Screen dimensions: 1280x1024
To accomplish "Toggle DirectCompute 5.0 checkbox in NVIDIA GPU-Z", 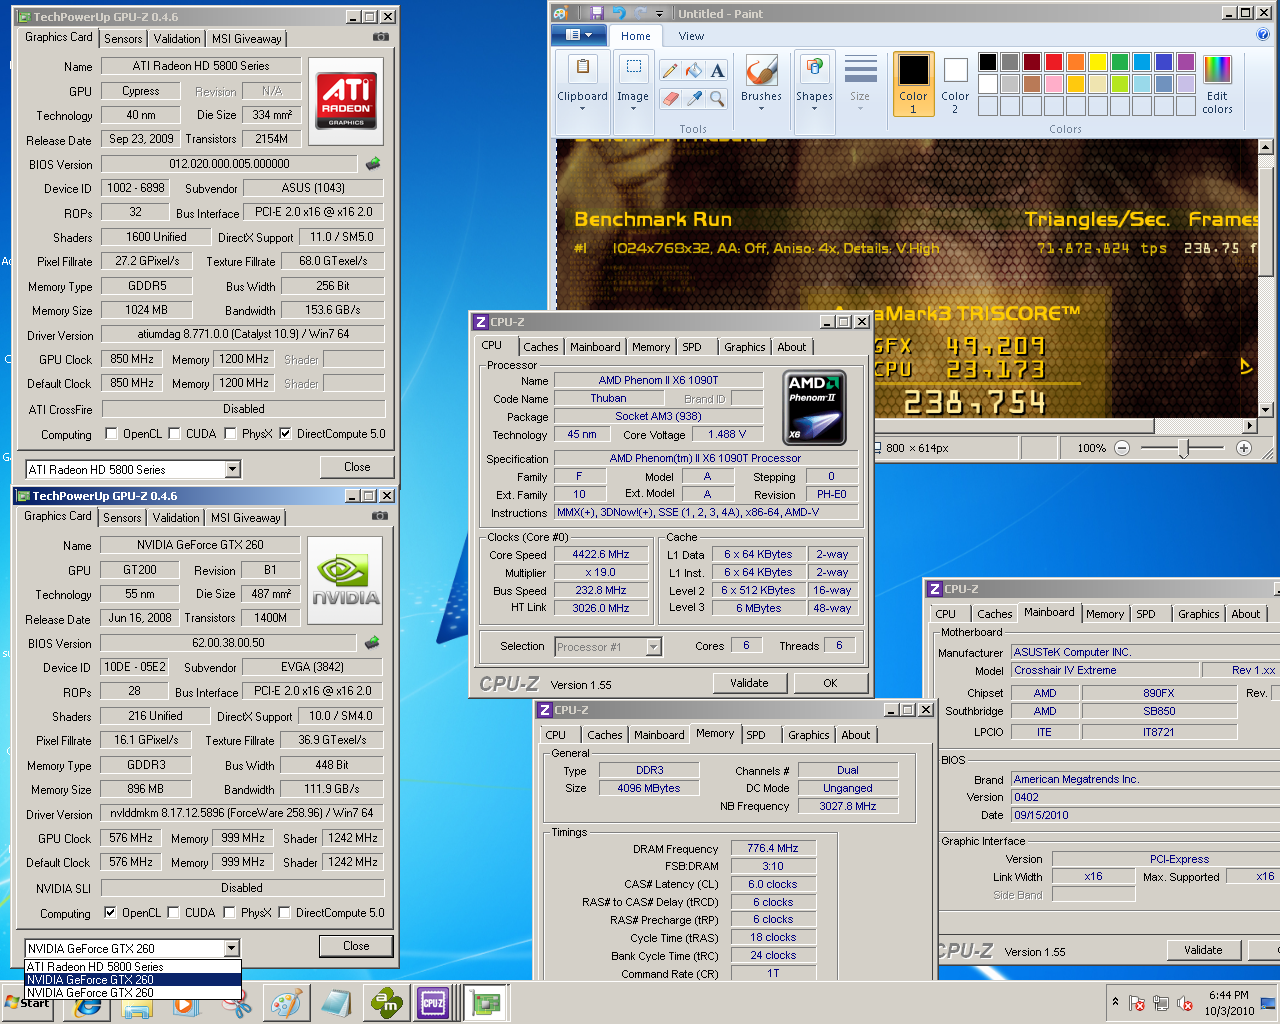I will [x=285, y=913].
